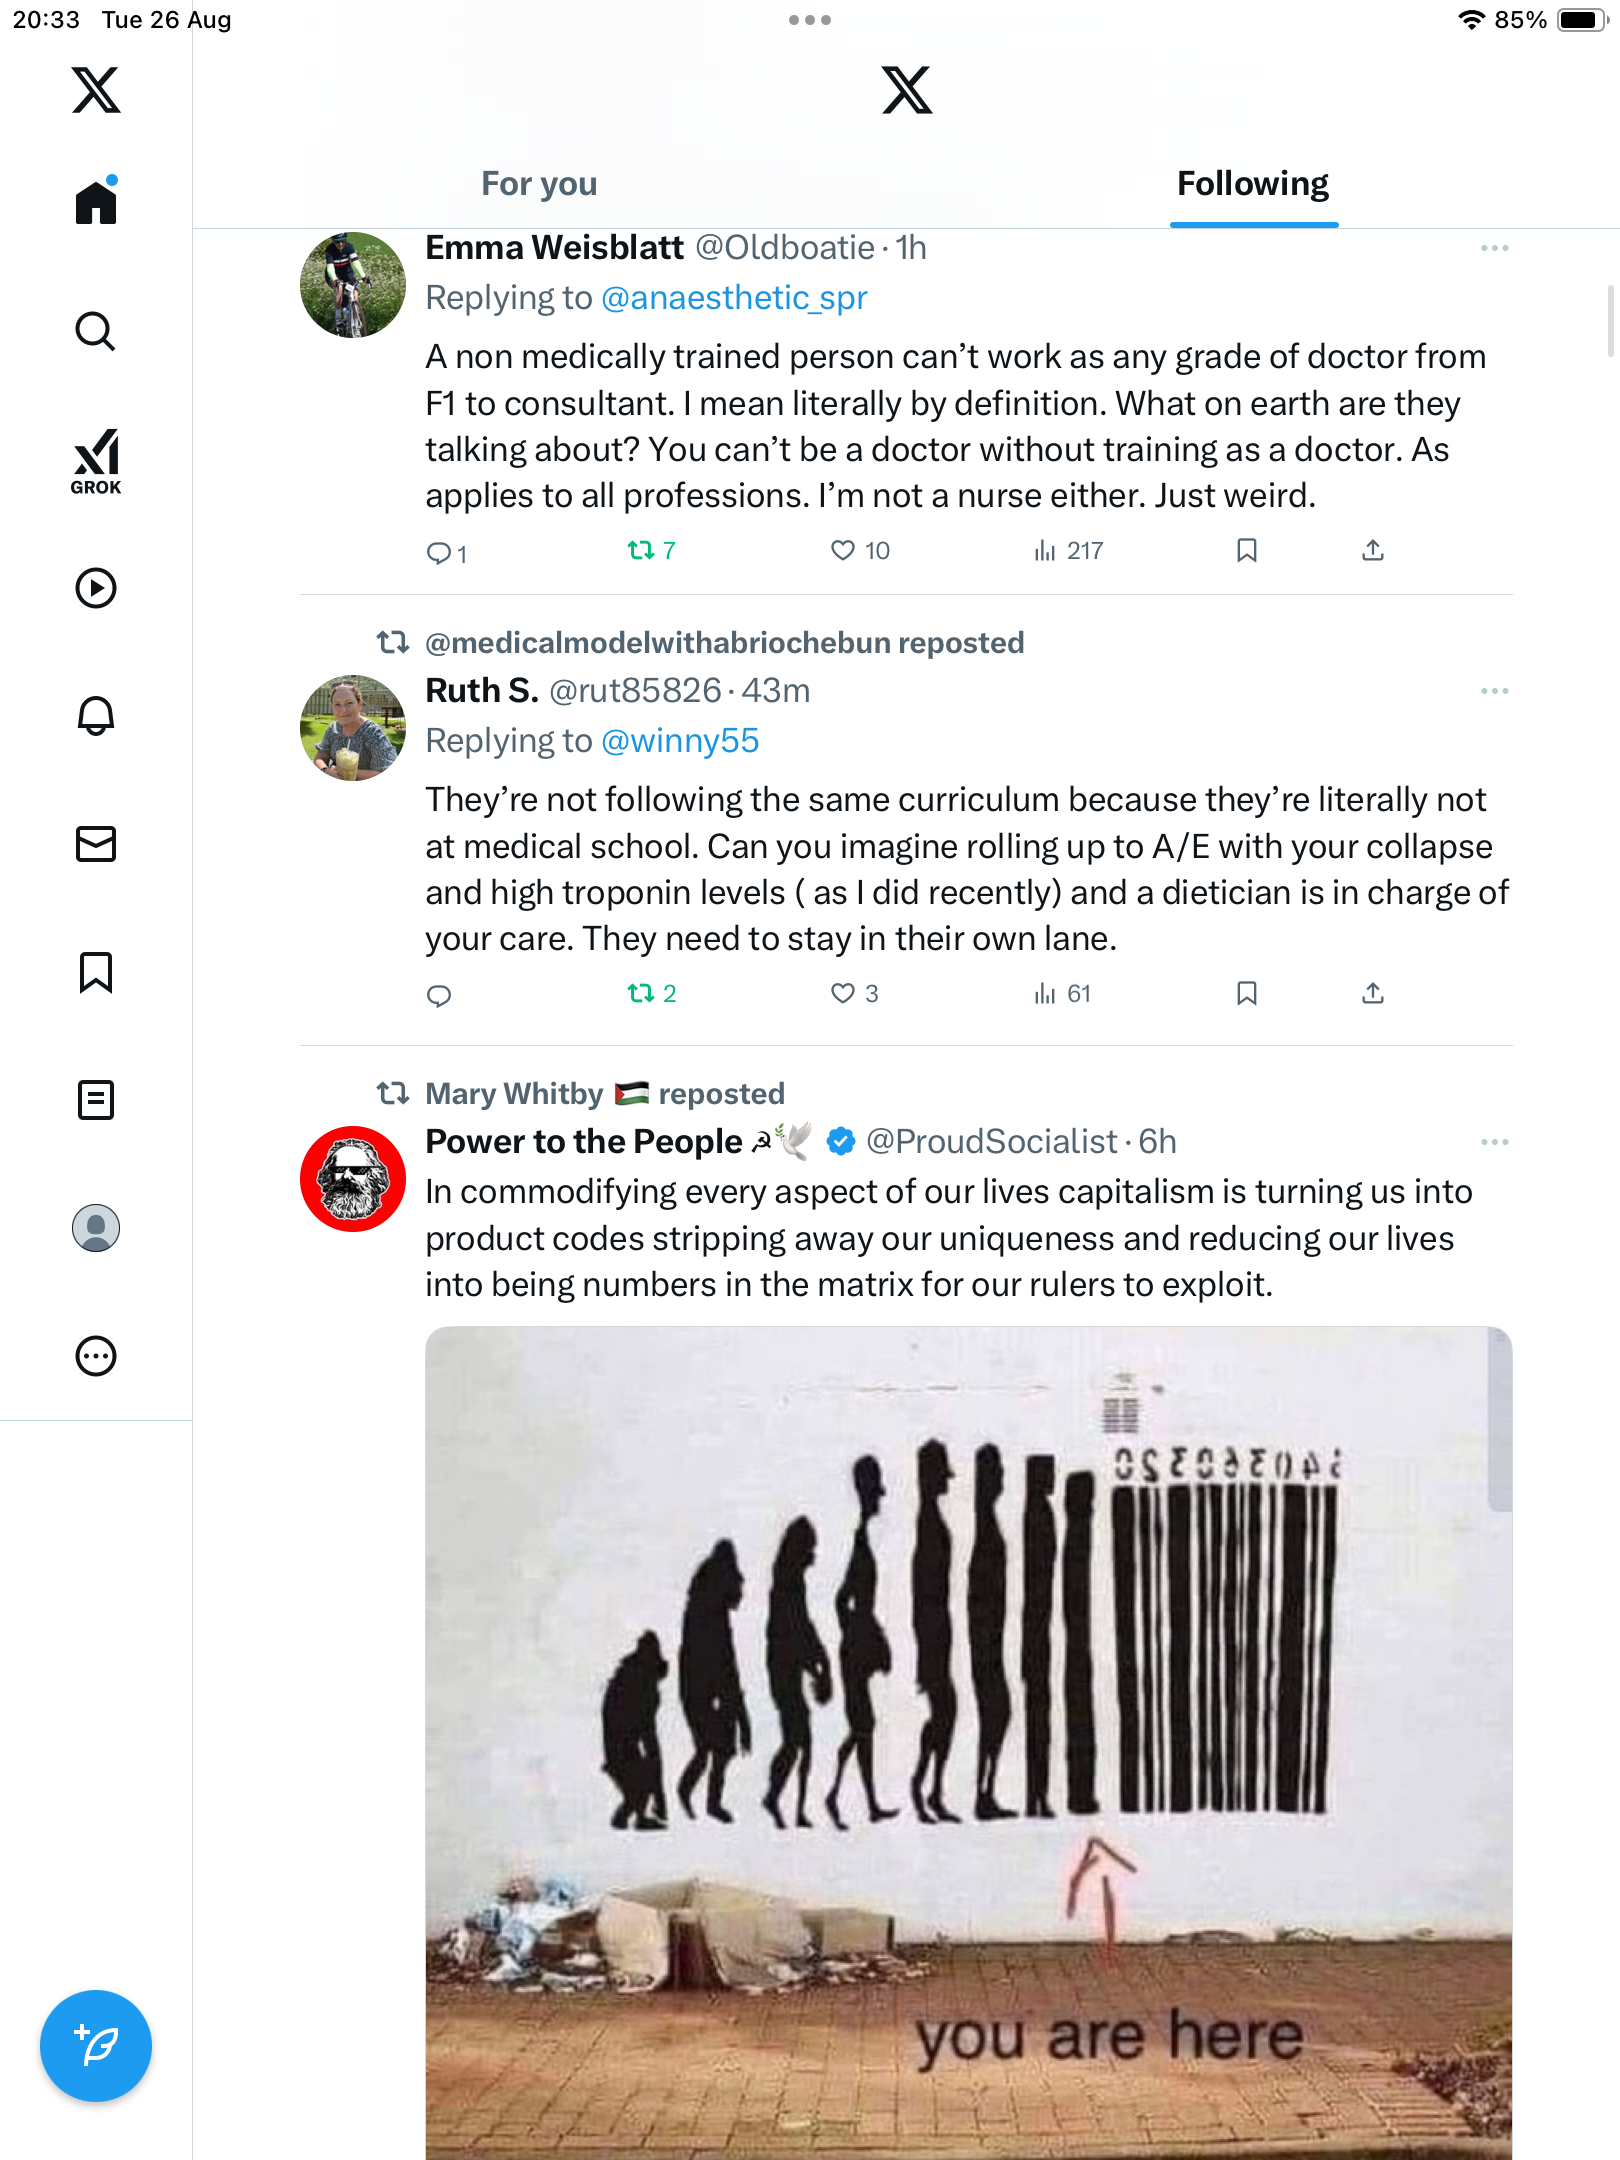Open the @anaesthetic_spr profile link
This screenshot has height=2160, width=1620.
[x=734, y=298]
